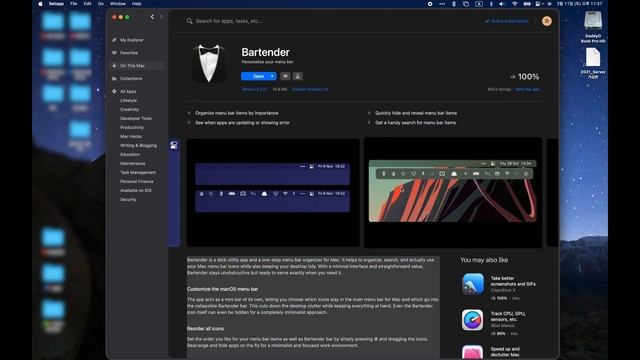The width and height of the screenshot is (640, 360).
Task: Click the Version number link
Action: (x=254, y=89)
